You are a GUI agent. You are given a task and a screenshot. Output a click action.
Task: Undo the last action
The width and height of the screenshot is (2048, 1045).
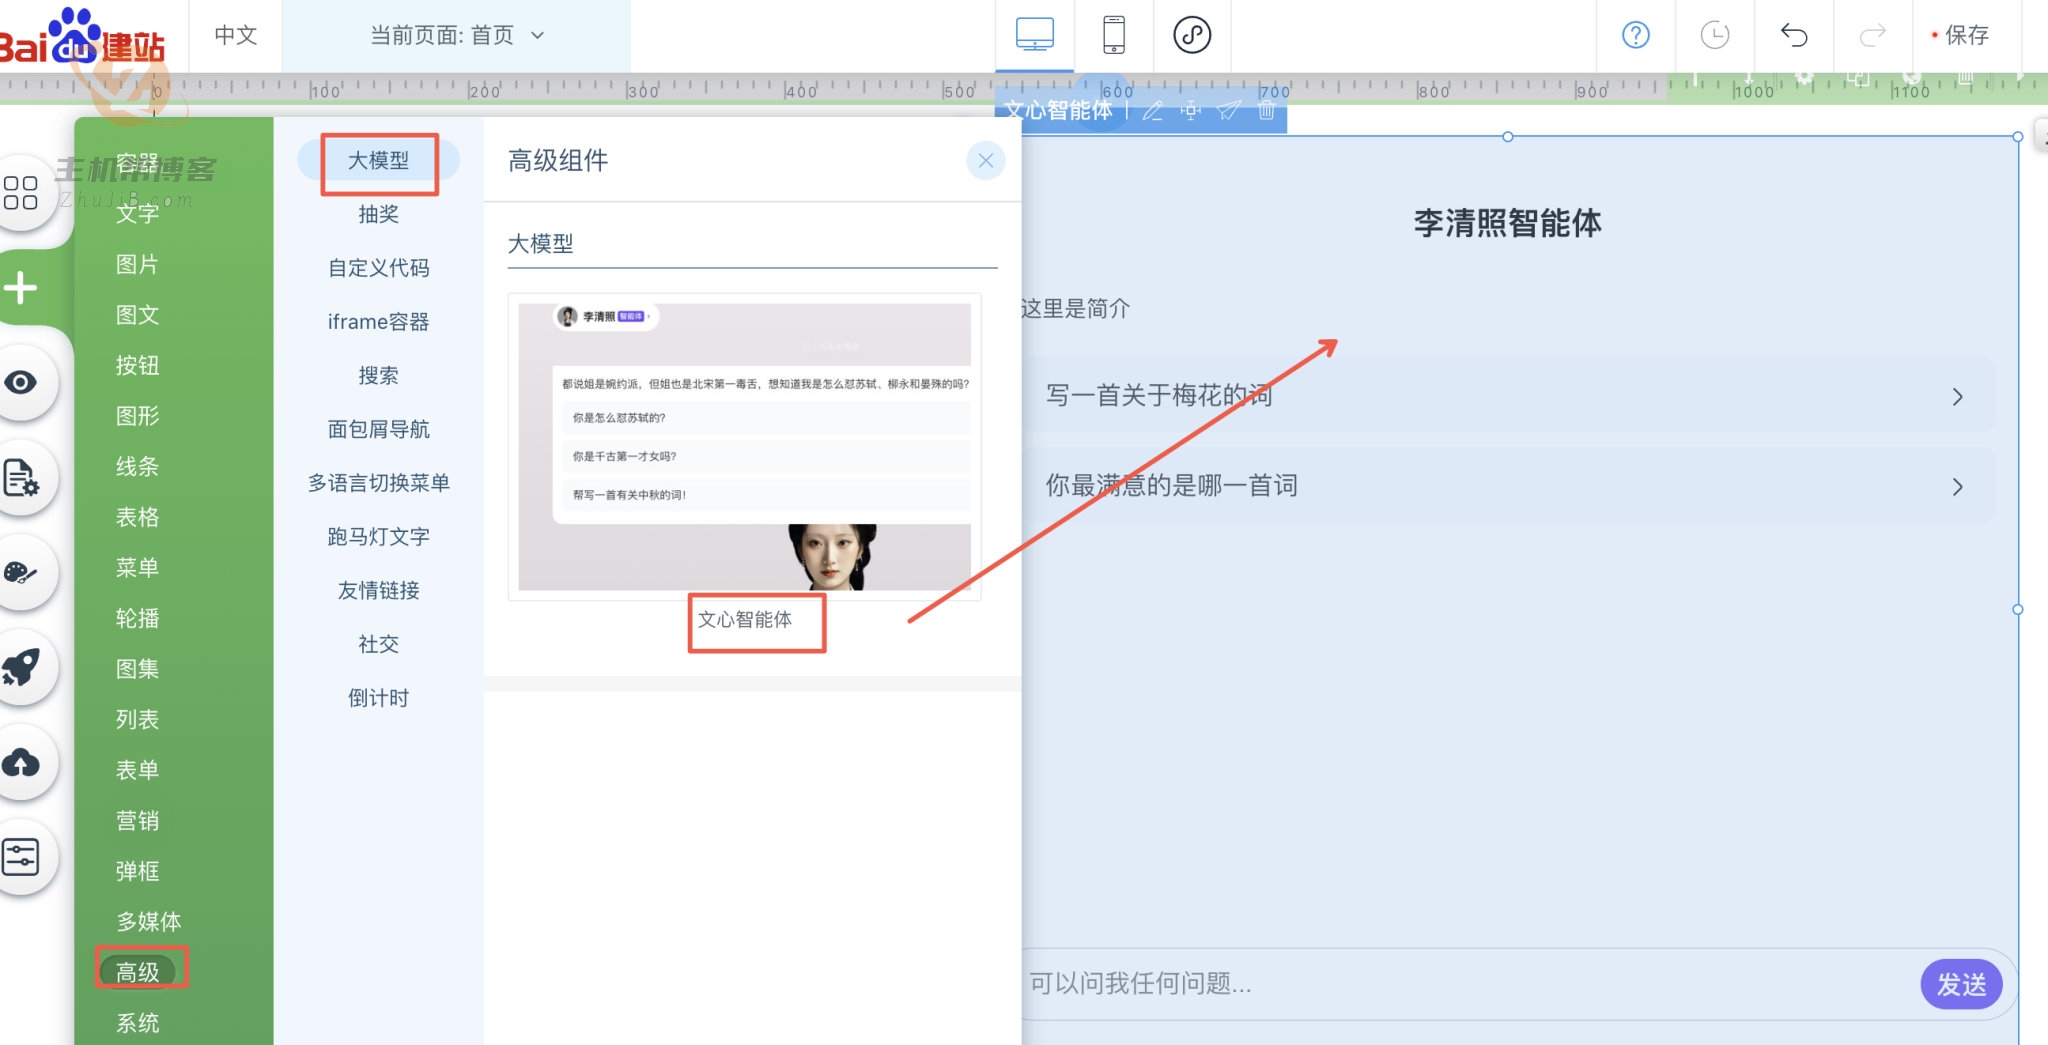1794,35
